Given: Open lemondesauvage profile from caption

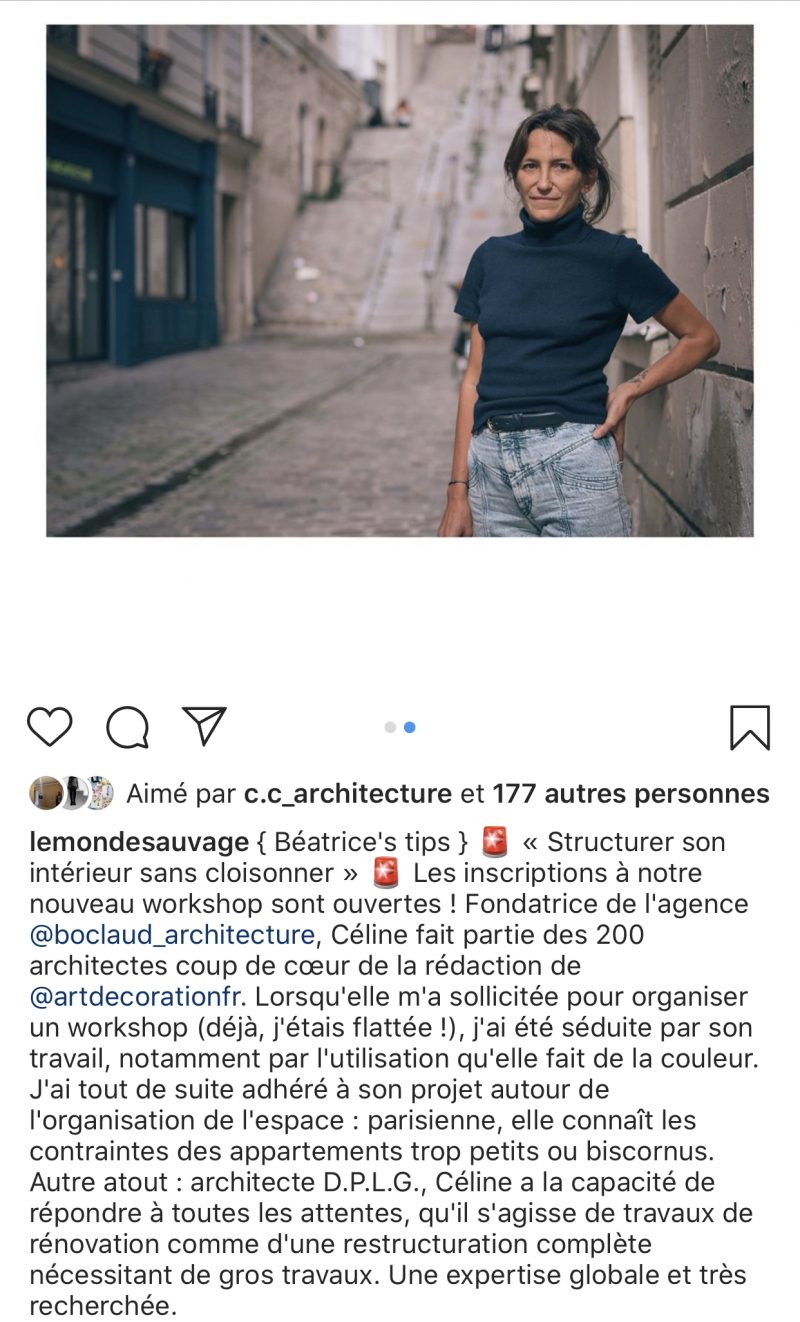Looking at the screenshot, I should coord(139,842).
